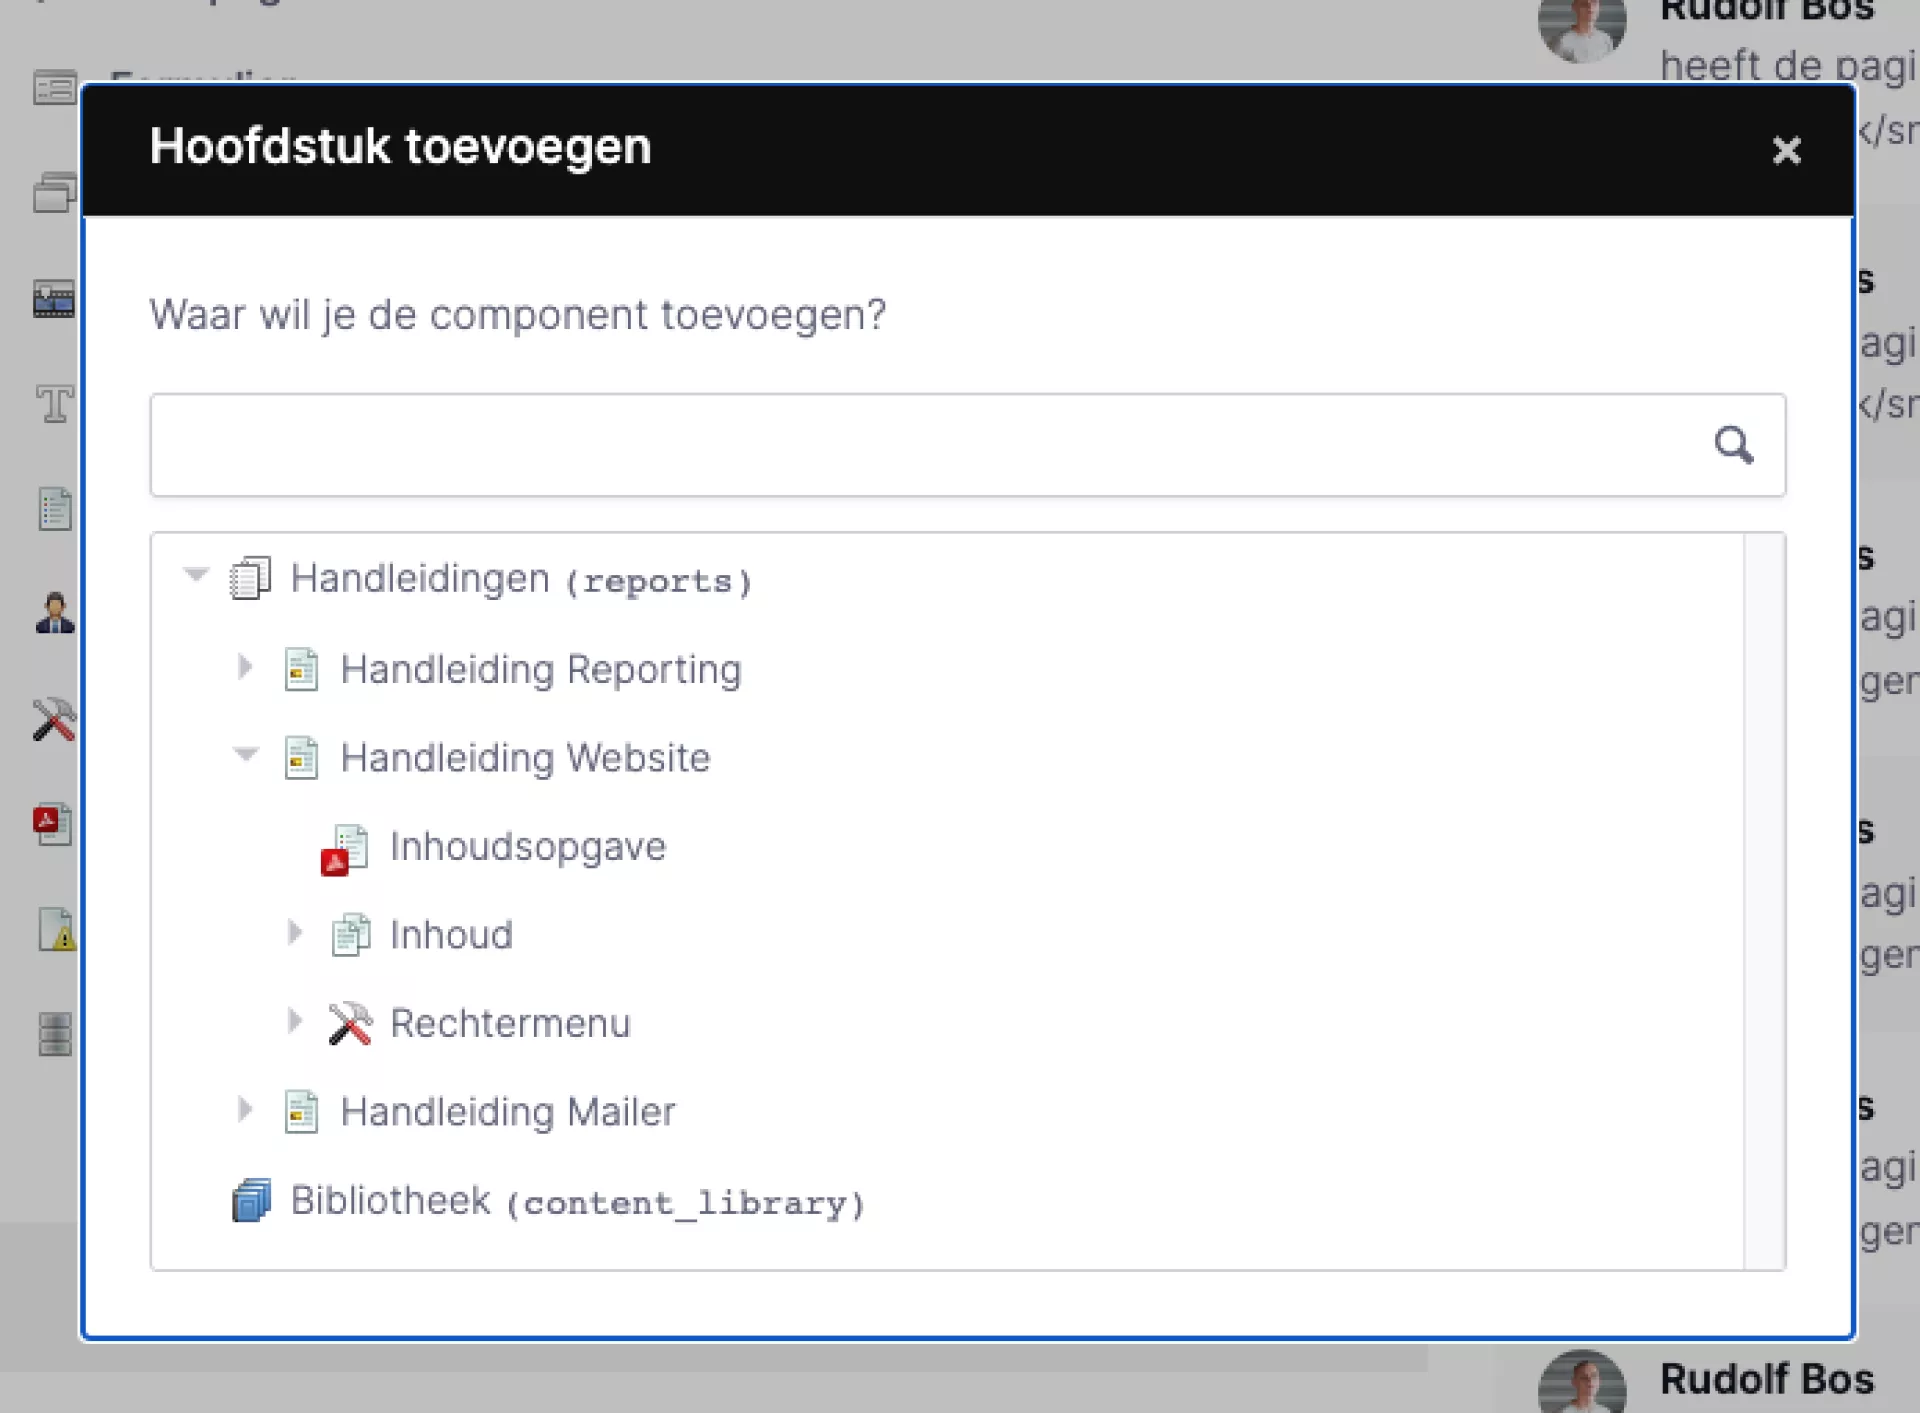The image size is (1920, 1413).
Task: Click the tree panel vertical scrollbar
Action: (1764, 900)
